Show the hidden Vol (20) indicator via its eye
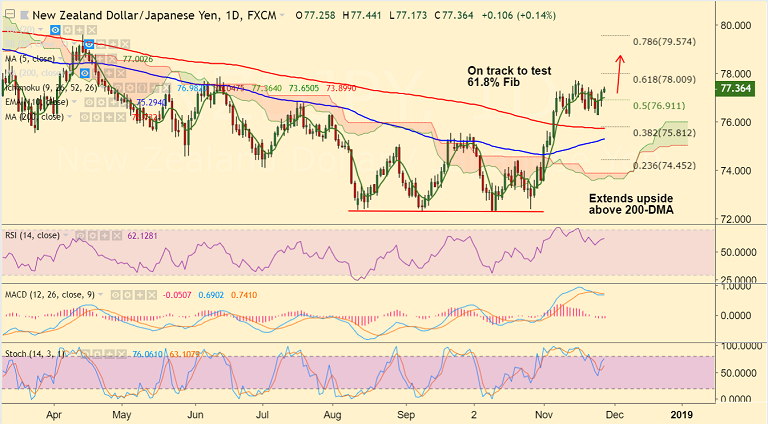Screen dimensions: 768x424 [55, 30]
